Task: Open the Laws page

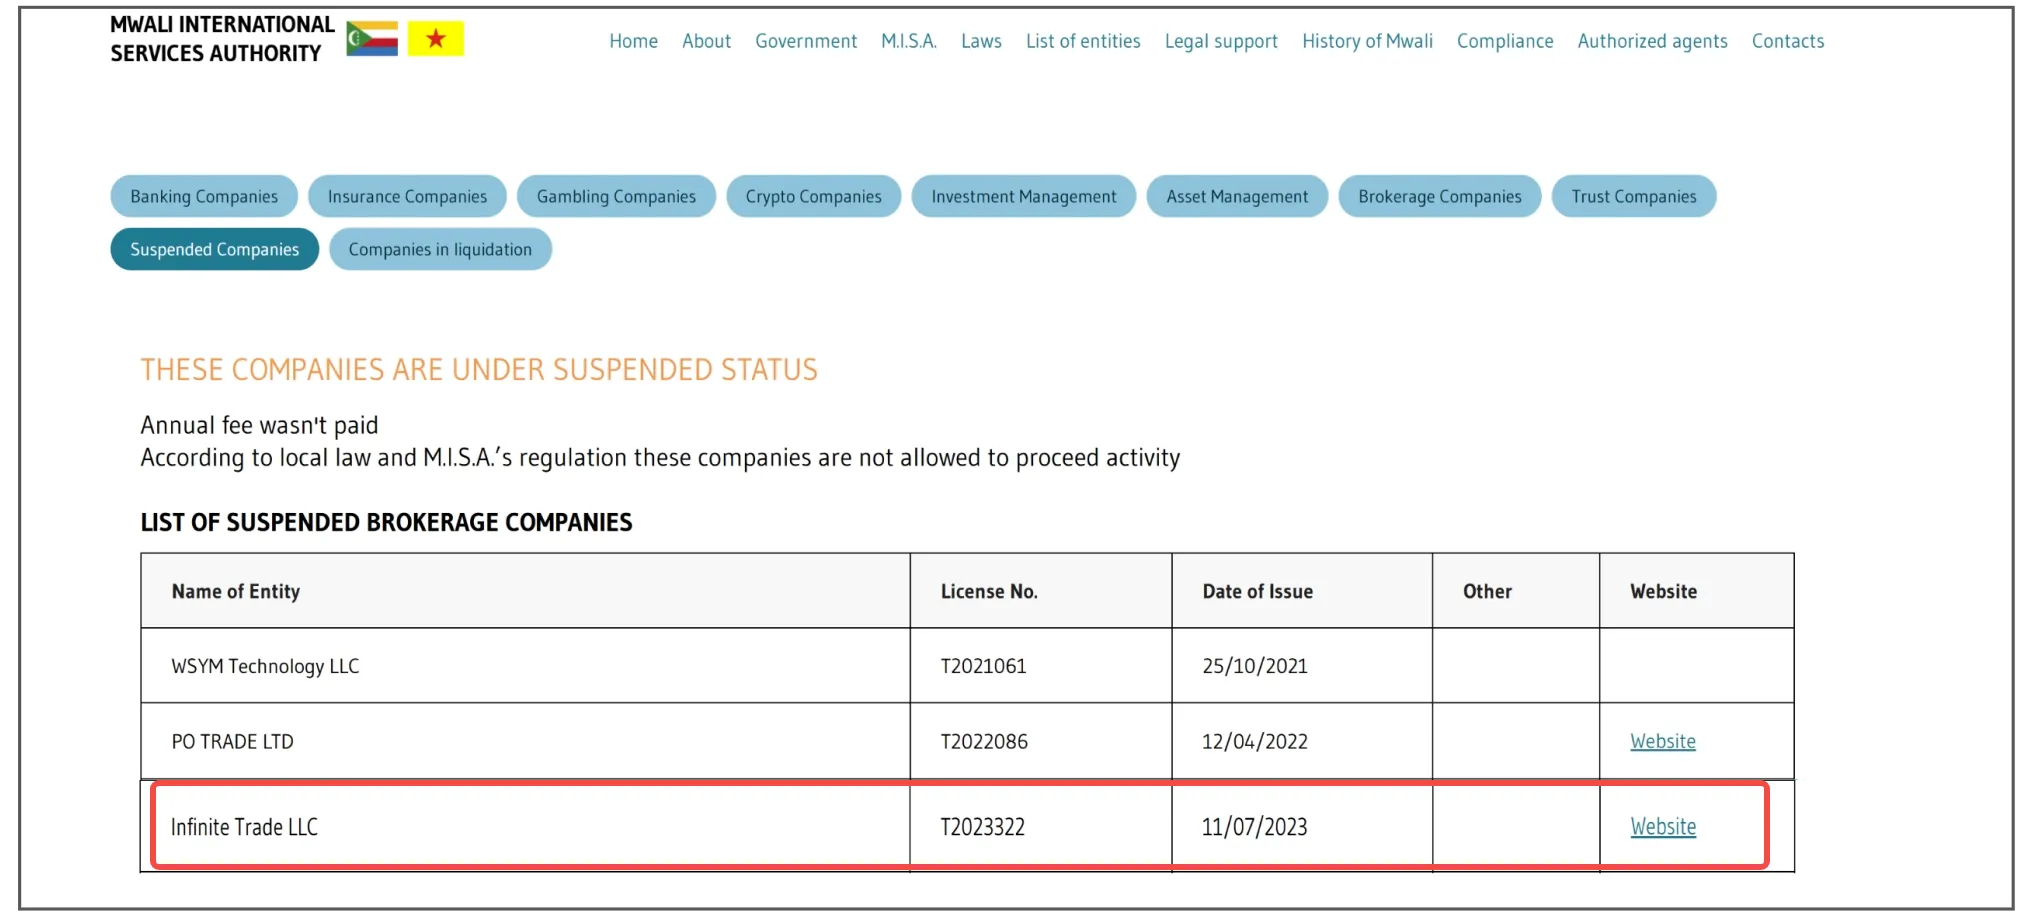Action: pyautogui.click(x=981, y=41)
